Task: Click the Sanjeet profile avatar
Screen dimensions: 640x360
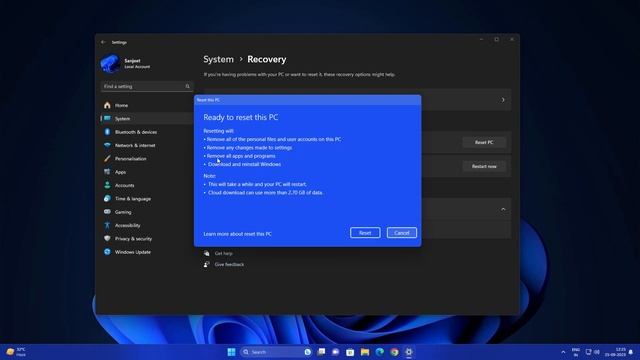Action: tap(110, 64)
